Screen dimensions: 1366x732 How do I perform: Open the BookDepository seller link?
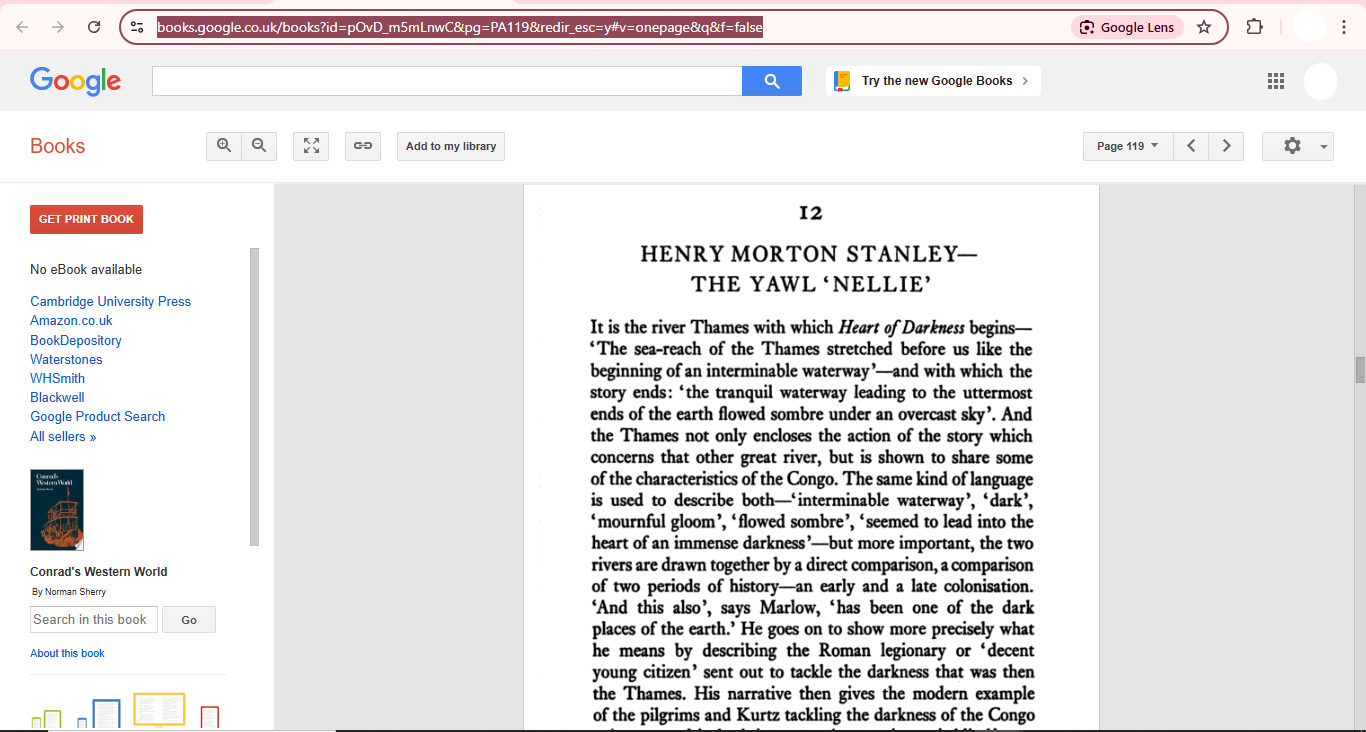coord(76,340)
